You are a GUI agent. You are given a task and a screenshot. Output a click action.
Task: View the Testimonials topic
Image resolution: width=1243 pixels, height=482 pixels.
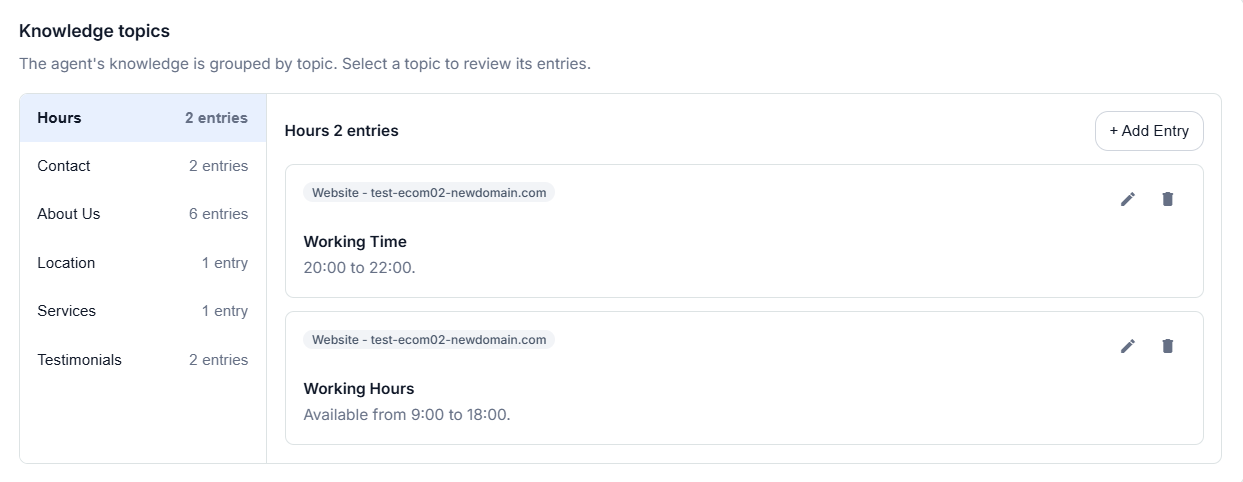pos(143,360)
